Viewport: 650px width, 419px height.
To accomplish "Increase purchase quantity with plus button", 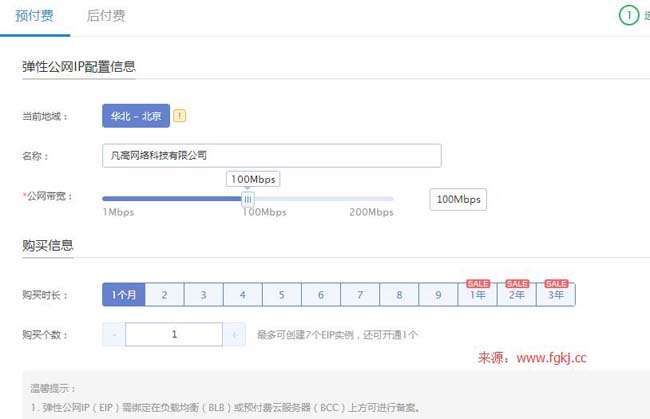I will point(234,335).
